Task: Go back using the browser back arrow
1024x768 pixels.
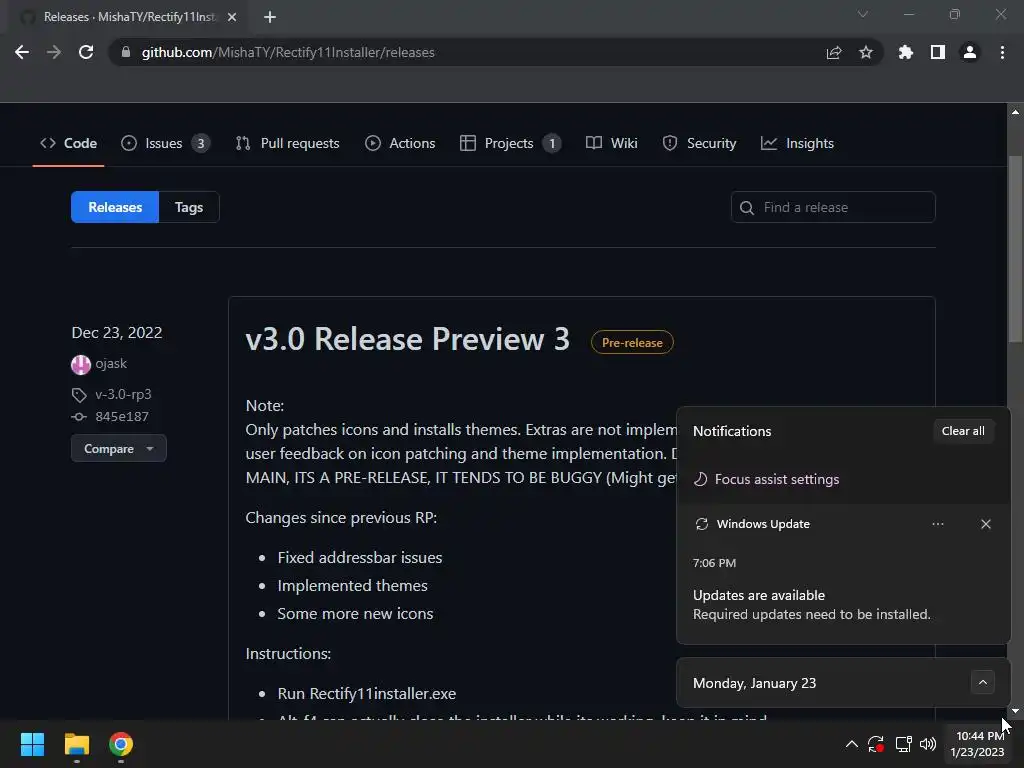Action: tap(22, 52)
